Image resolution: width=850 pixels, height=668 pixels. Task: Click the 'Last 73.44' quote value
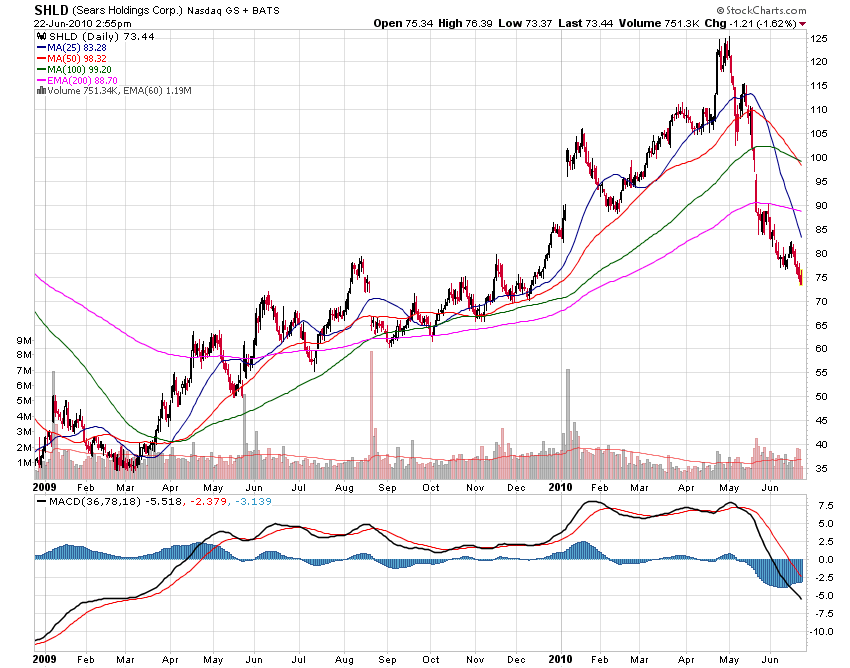click(x=585, y=23)
